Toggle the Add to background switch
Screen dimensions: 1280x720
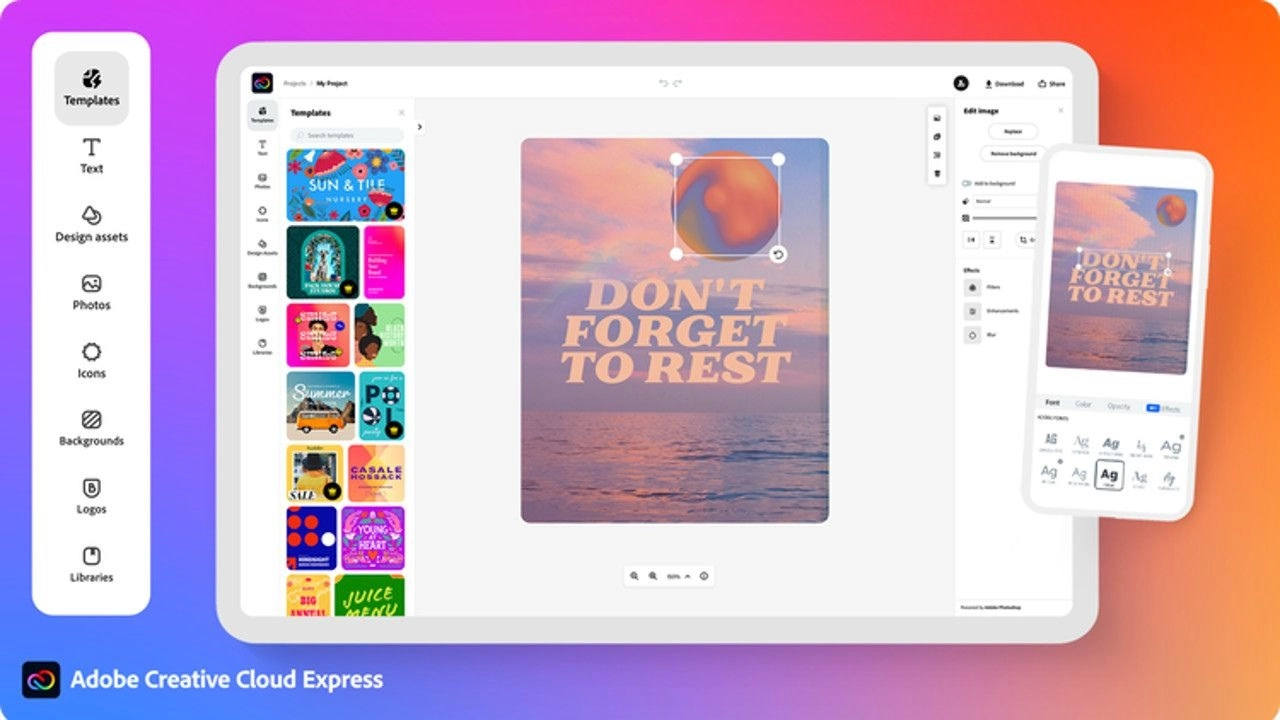[967, 184]
